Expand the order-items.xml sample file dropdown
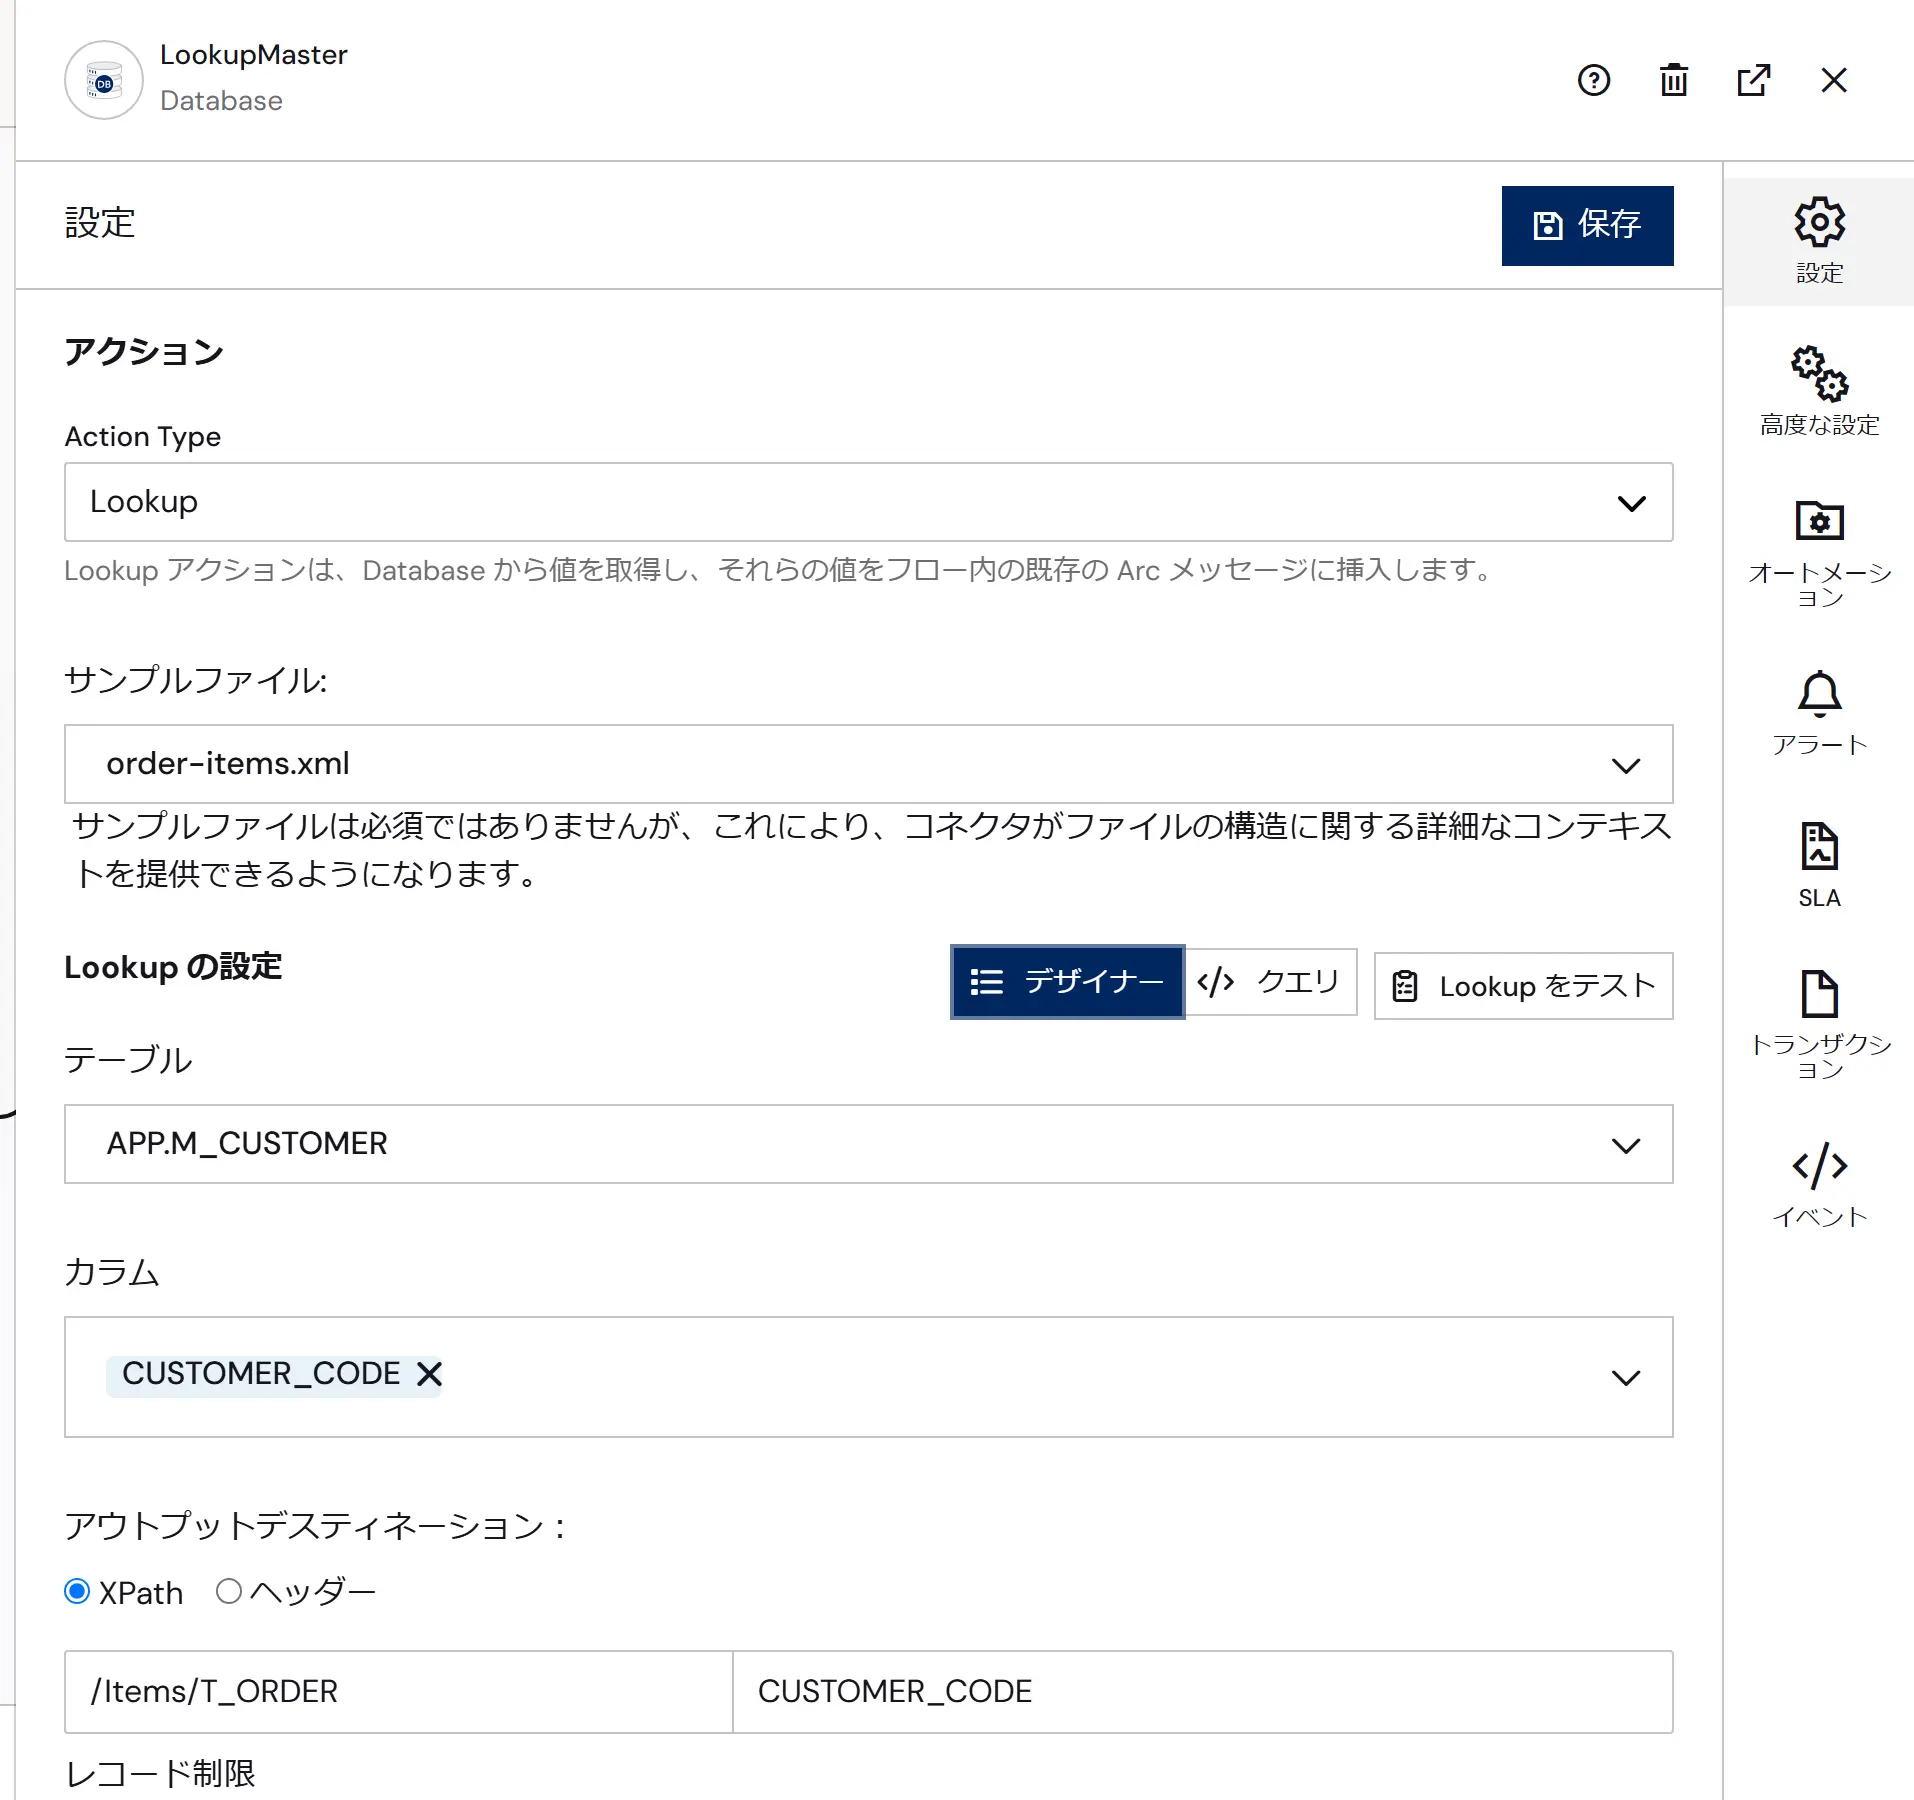 (868, 764)
